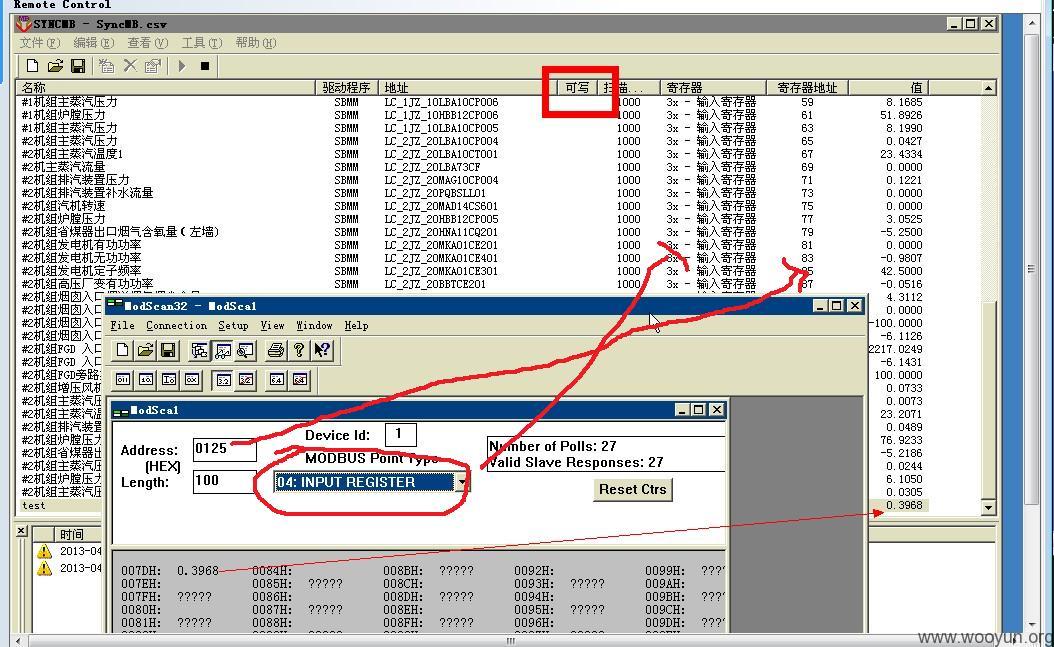Click New document icon in ModScan32 toolbar
This screenshot has width=1054, height=647.
point(122,350)
